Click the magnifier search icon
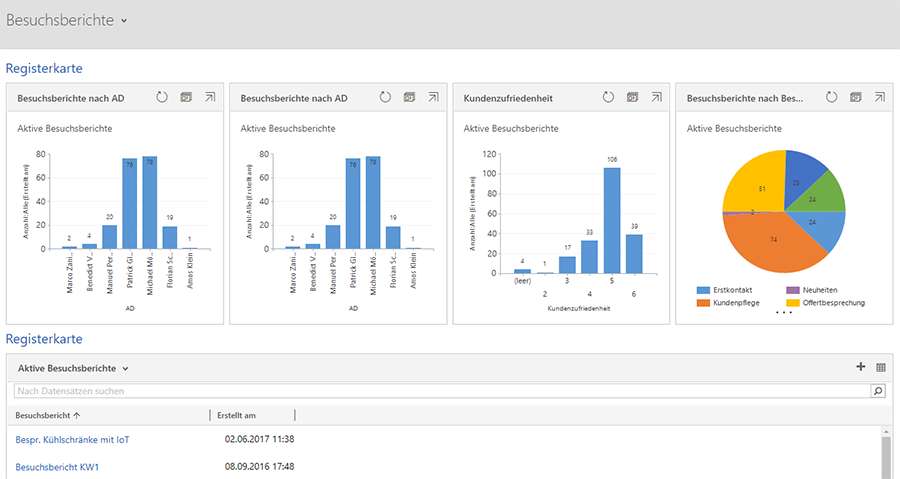This screenshot has width=900, height=479. click(x=878, y=391)
